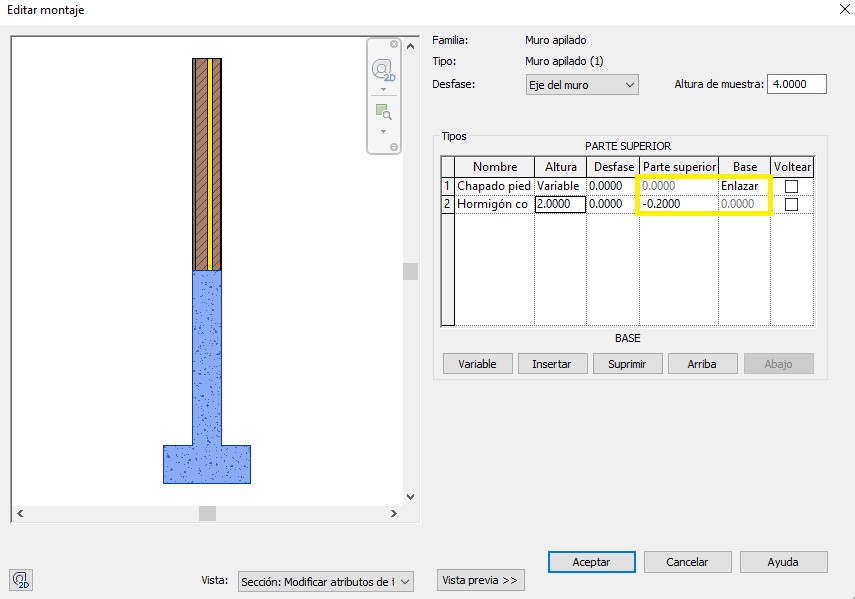Open the Desfase dropdown showing Eje del muro

pos(581,85)
